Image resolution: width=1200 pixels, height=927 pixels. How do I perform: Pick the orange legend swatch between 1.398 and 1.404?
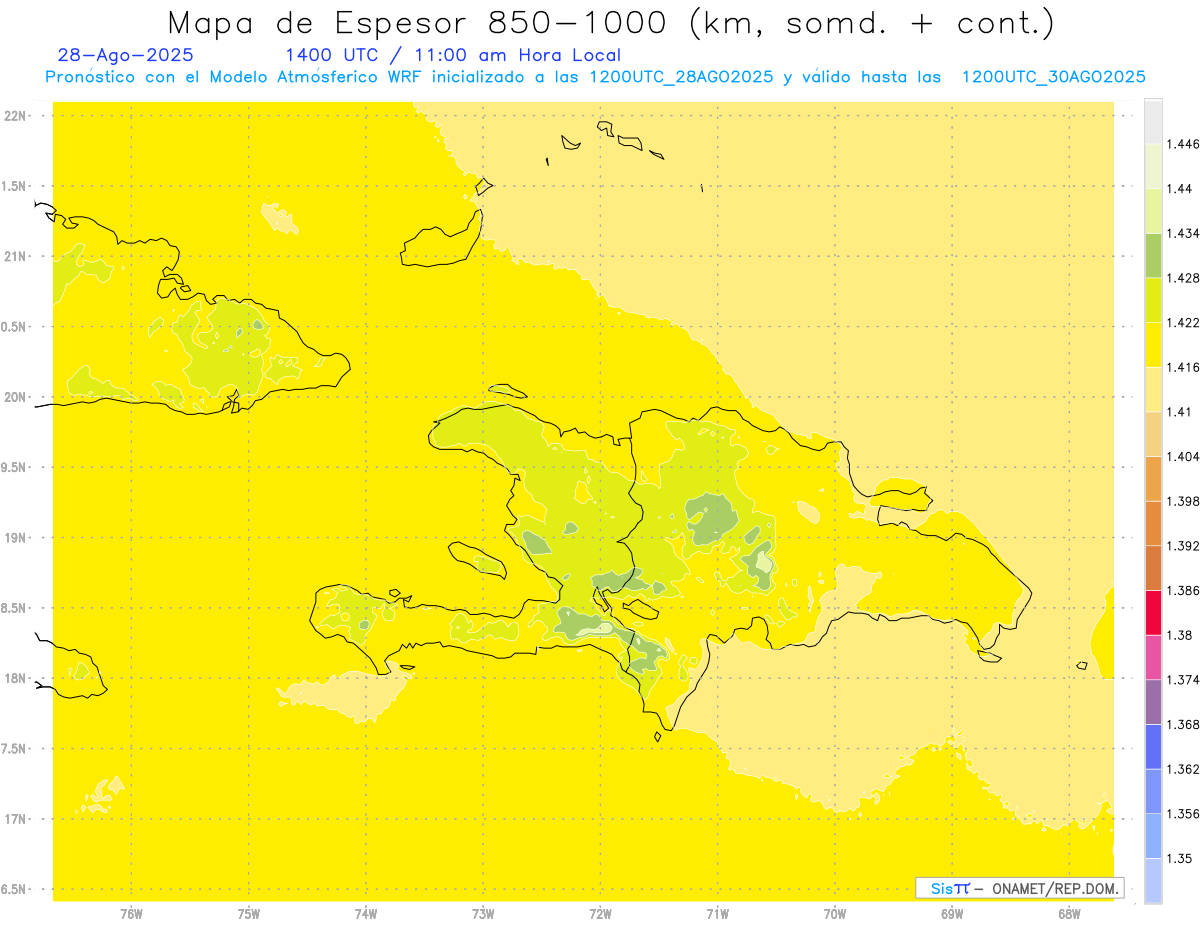[1153, 478]
